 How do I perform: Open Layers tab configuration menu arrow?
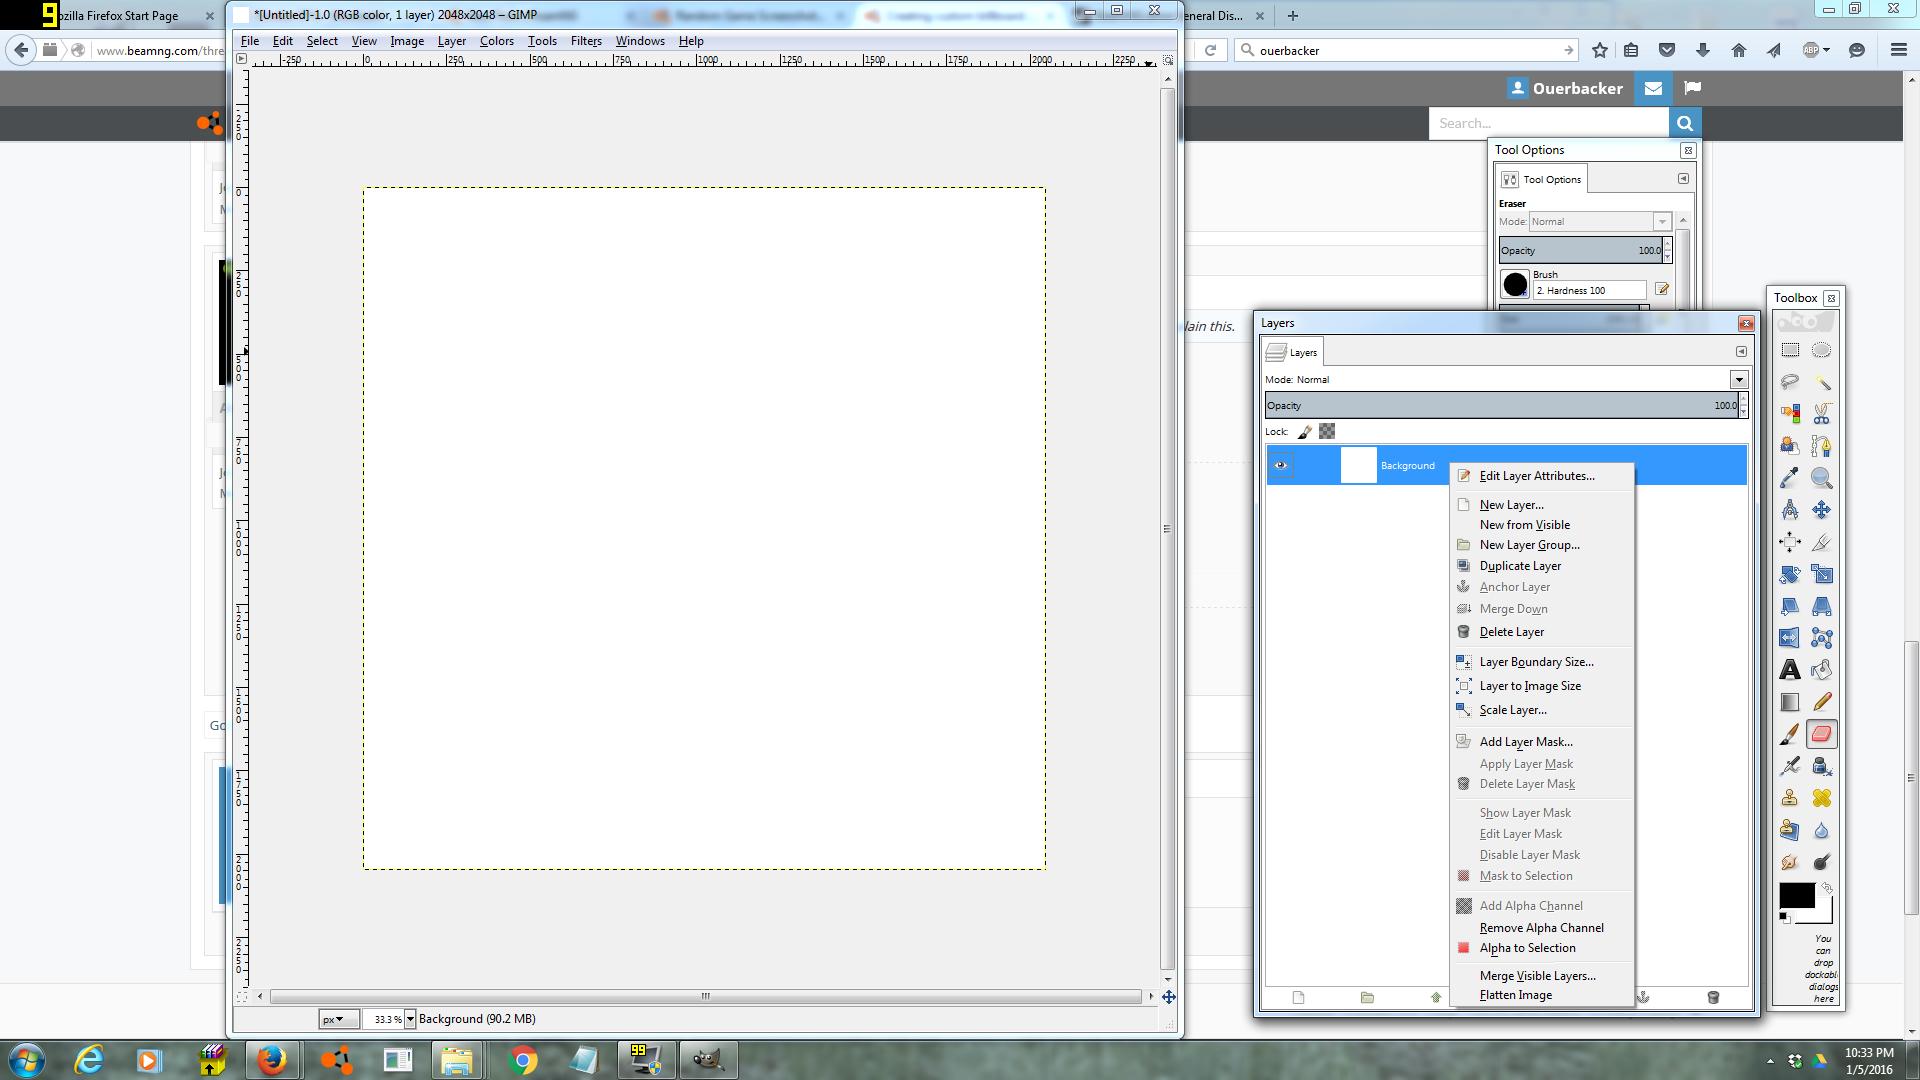(x=1741, y=352)
